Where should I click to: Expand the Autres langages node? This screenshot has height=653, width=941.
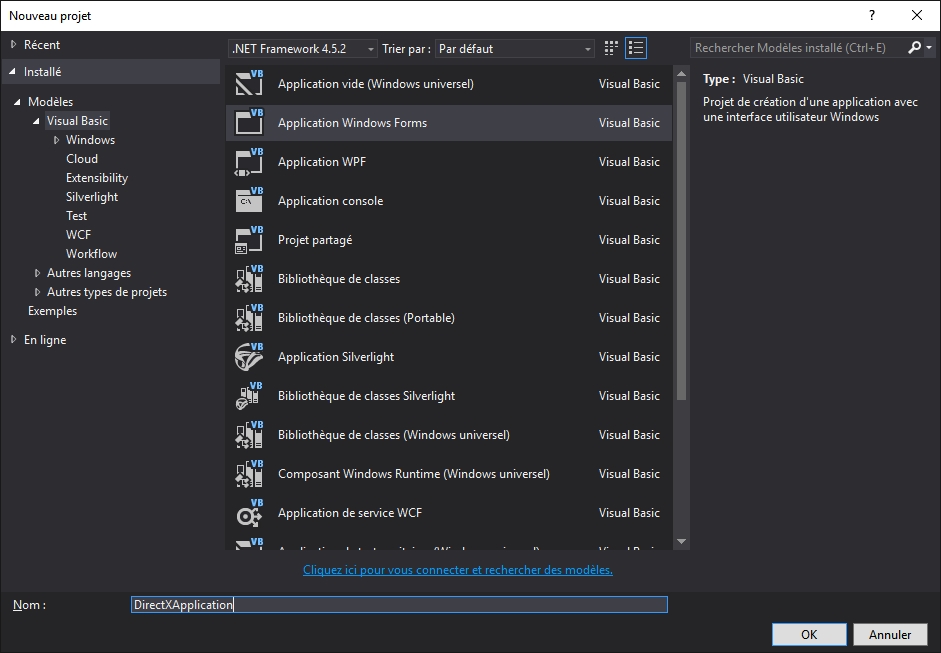click(37, 273)
